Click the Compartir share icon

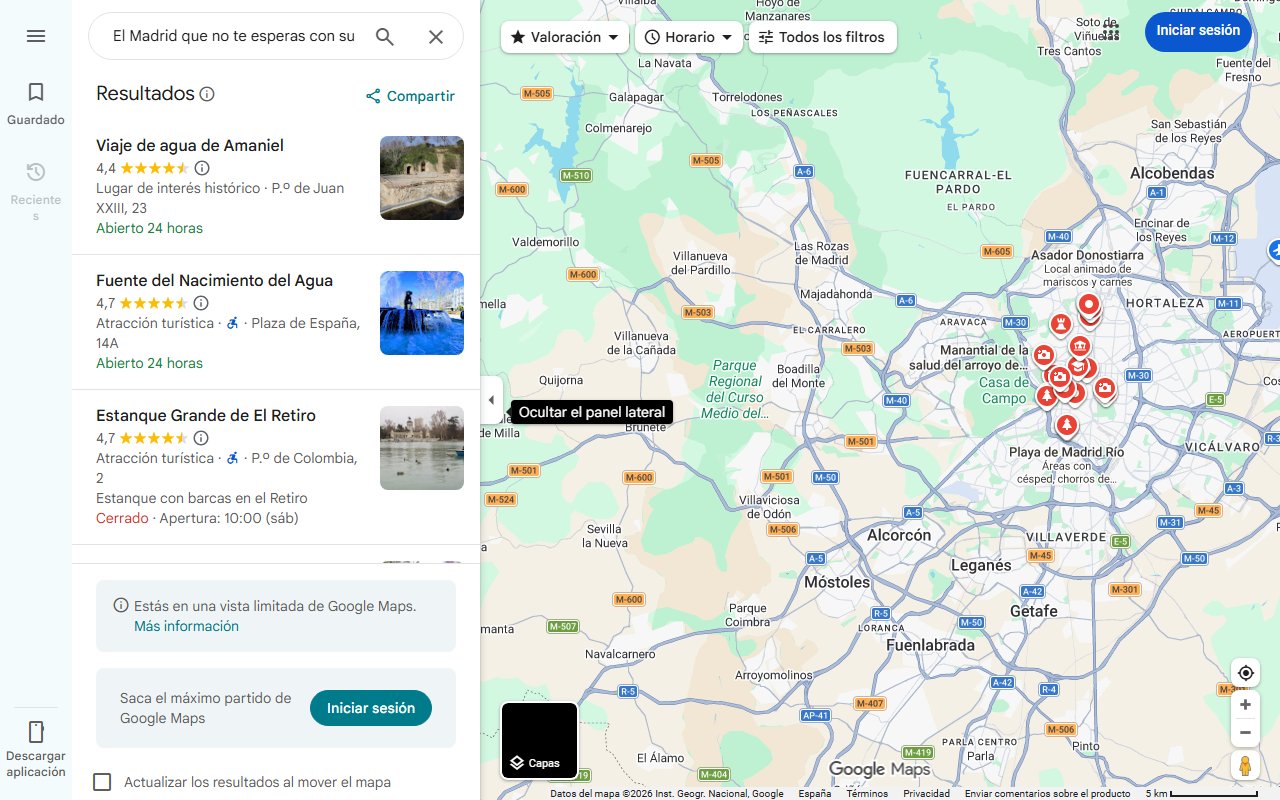[x=373, y=96]
